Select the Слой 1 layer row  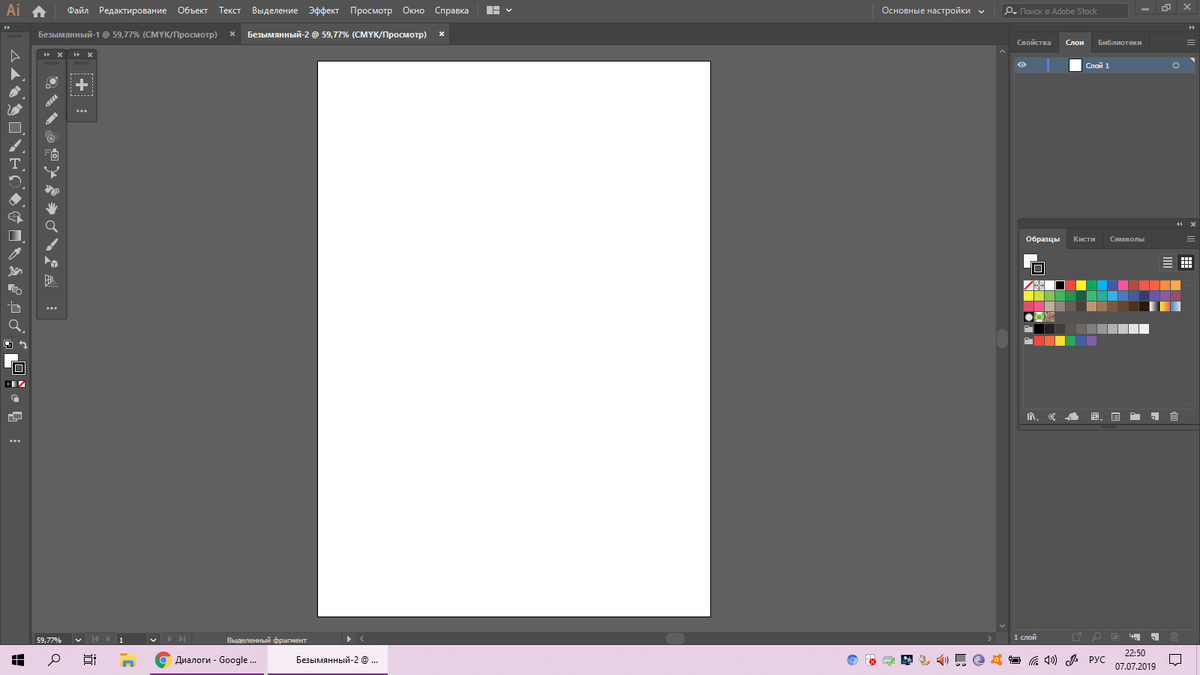coord(1103,65)
